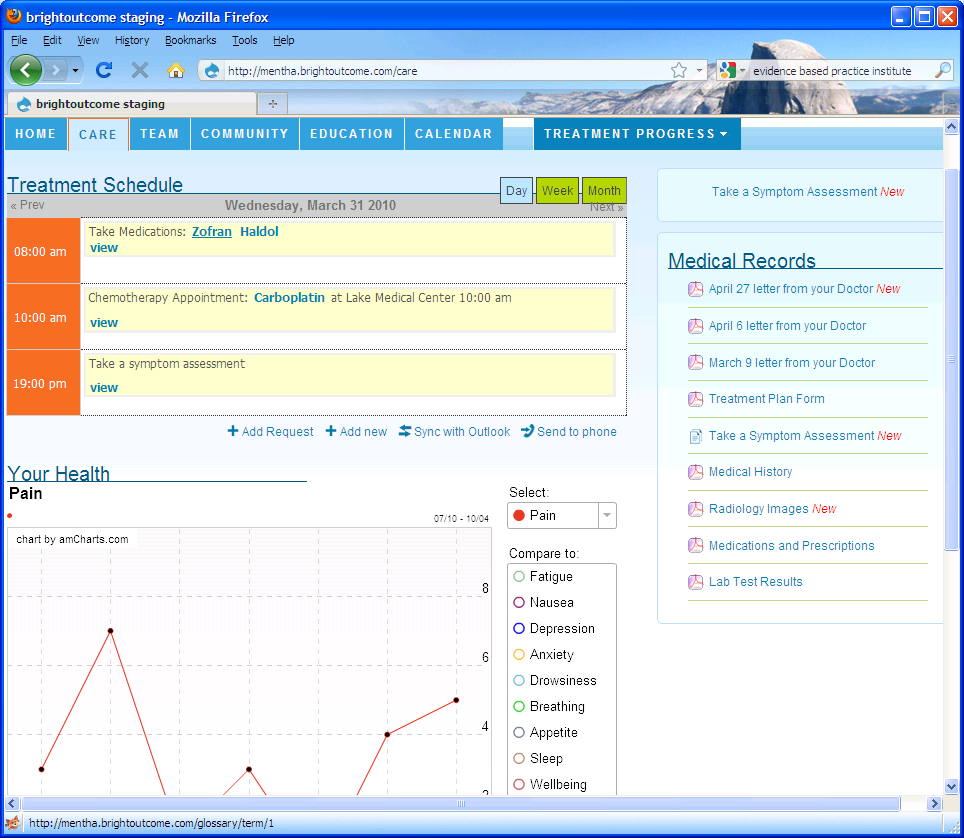The width and height of the screenshot is (964, 838).
Task: Switch schedule to Month view
Action: click(x=604, y=191)
